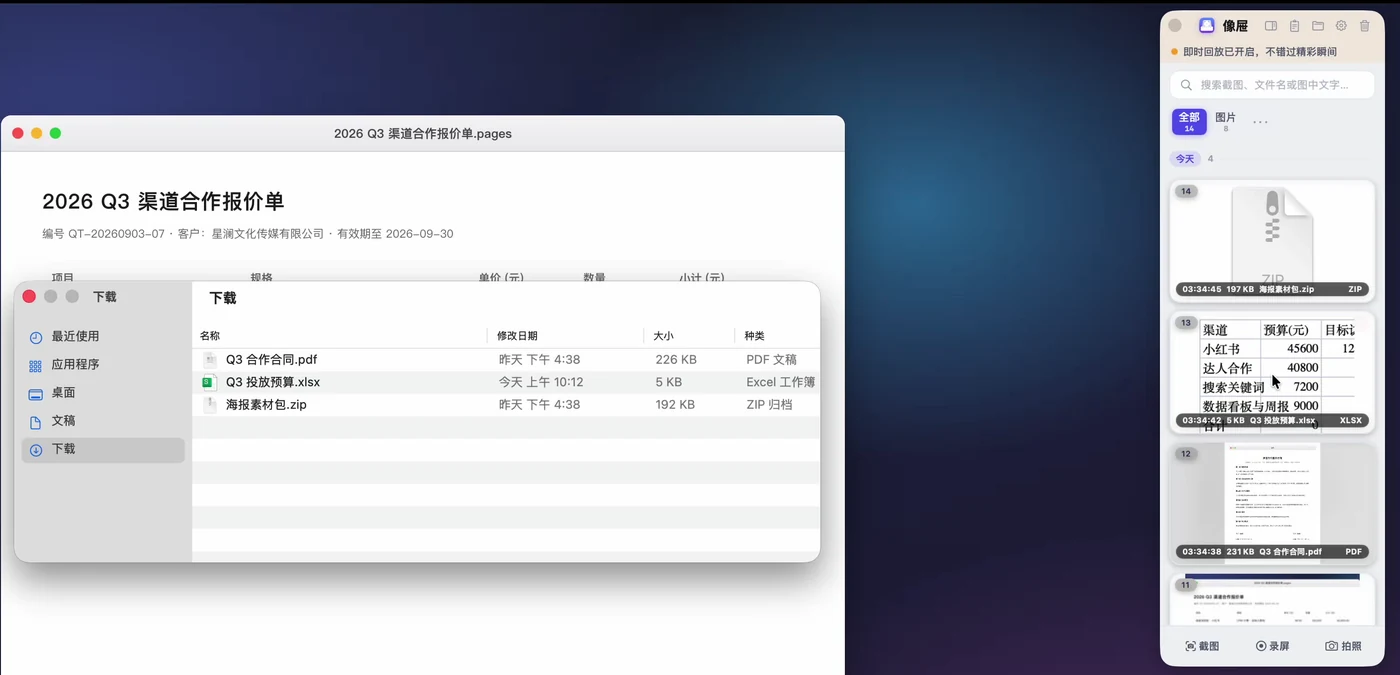Open the 海报素材包.zip thumbnail card
Viewport: 1400px width, 675px height.
(x=1272, y=239)
